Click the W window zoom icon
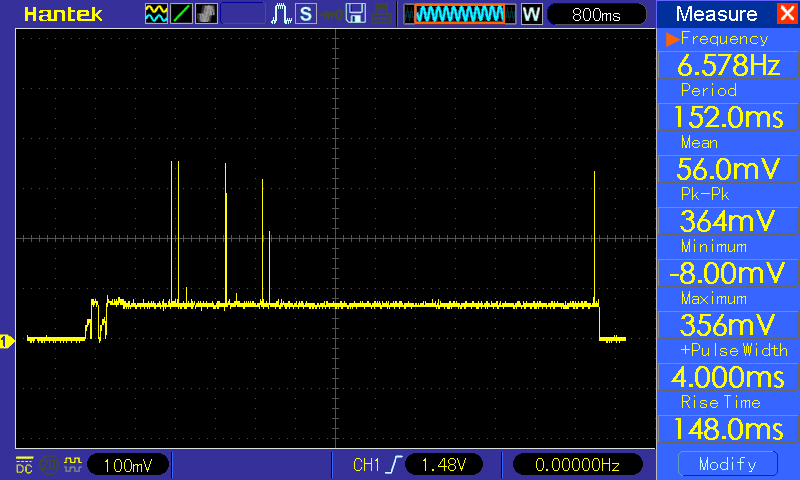This screenshot has height=480, width=800. 531,14
